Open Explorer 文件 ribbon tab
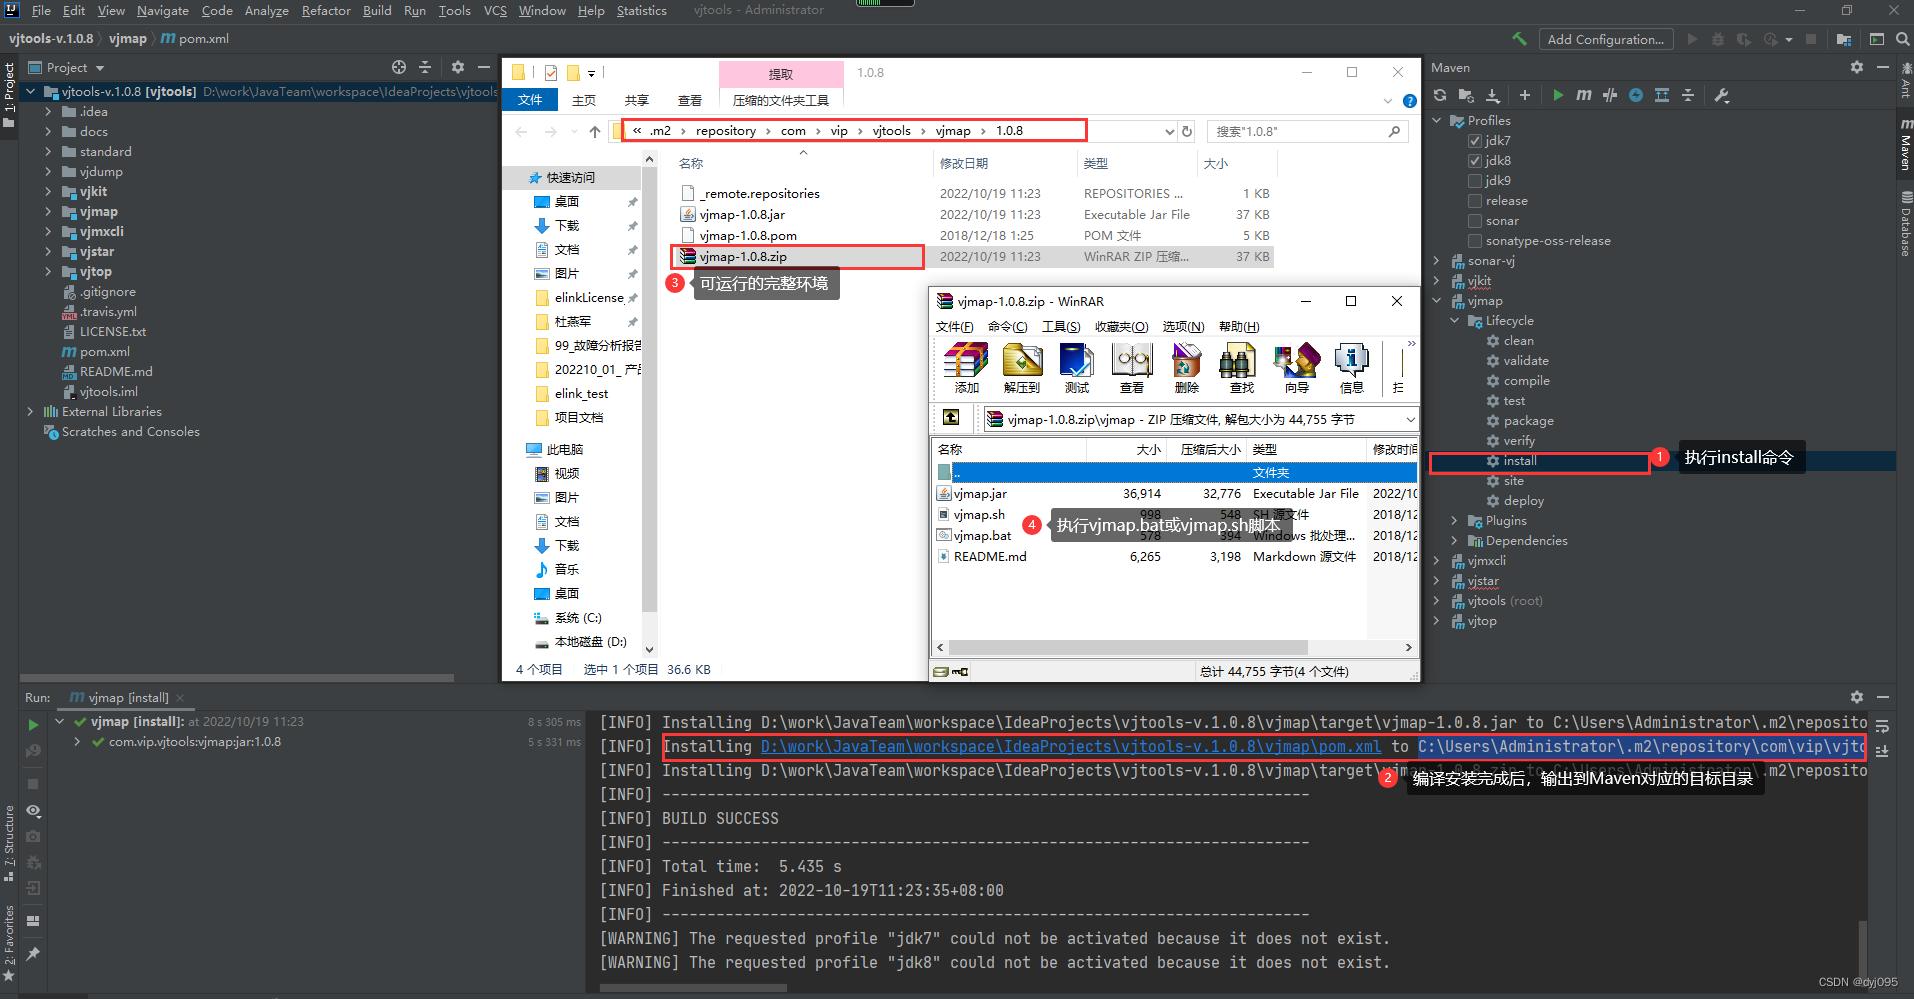The width and height of the screenshot is (1914, 999). 530,100
